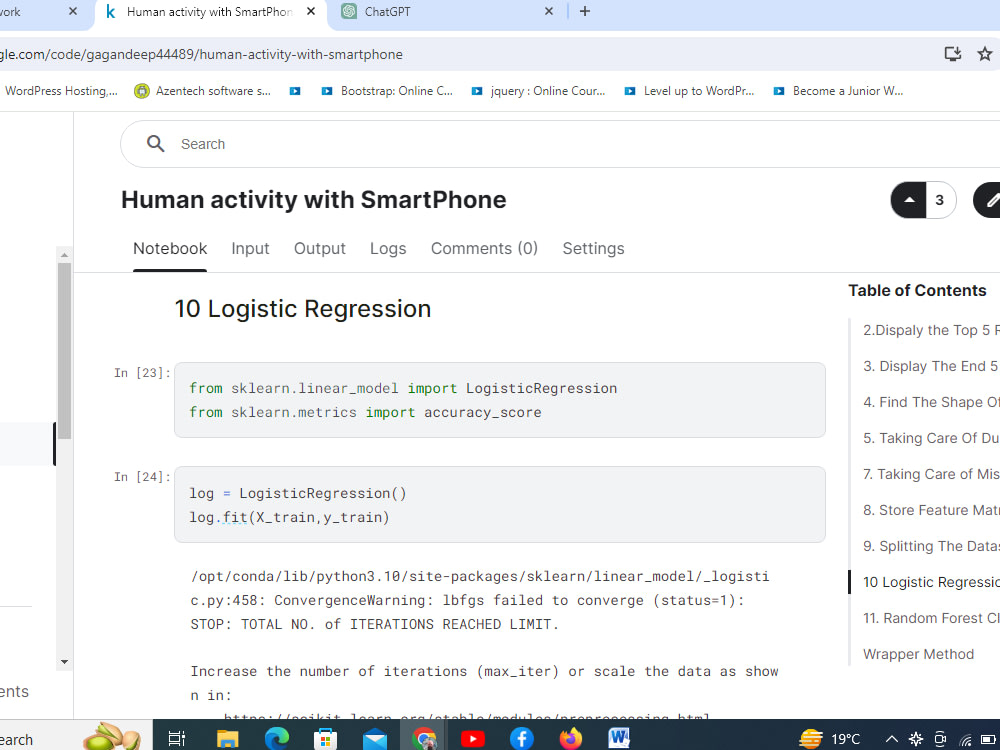Image resolution: width=1000 pixels, height=750 pixels.
Task: Open YouTube from the taskbar
Action: (x=473, y=738)
